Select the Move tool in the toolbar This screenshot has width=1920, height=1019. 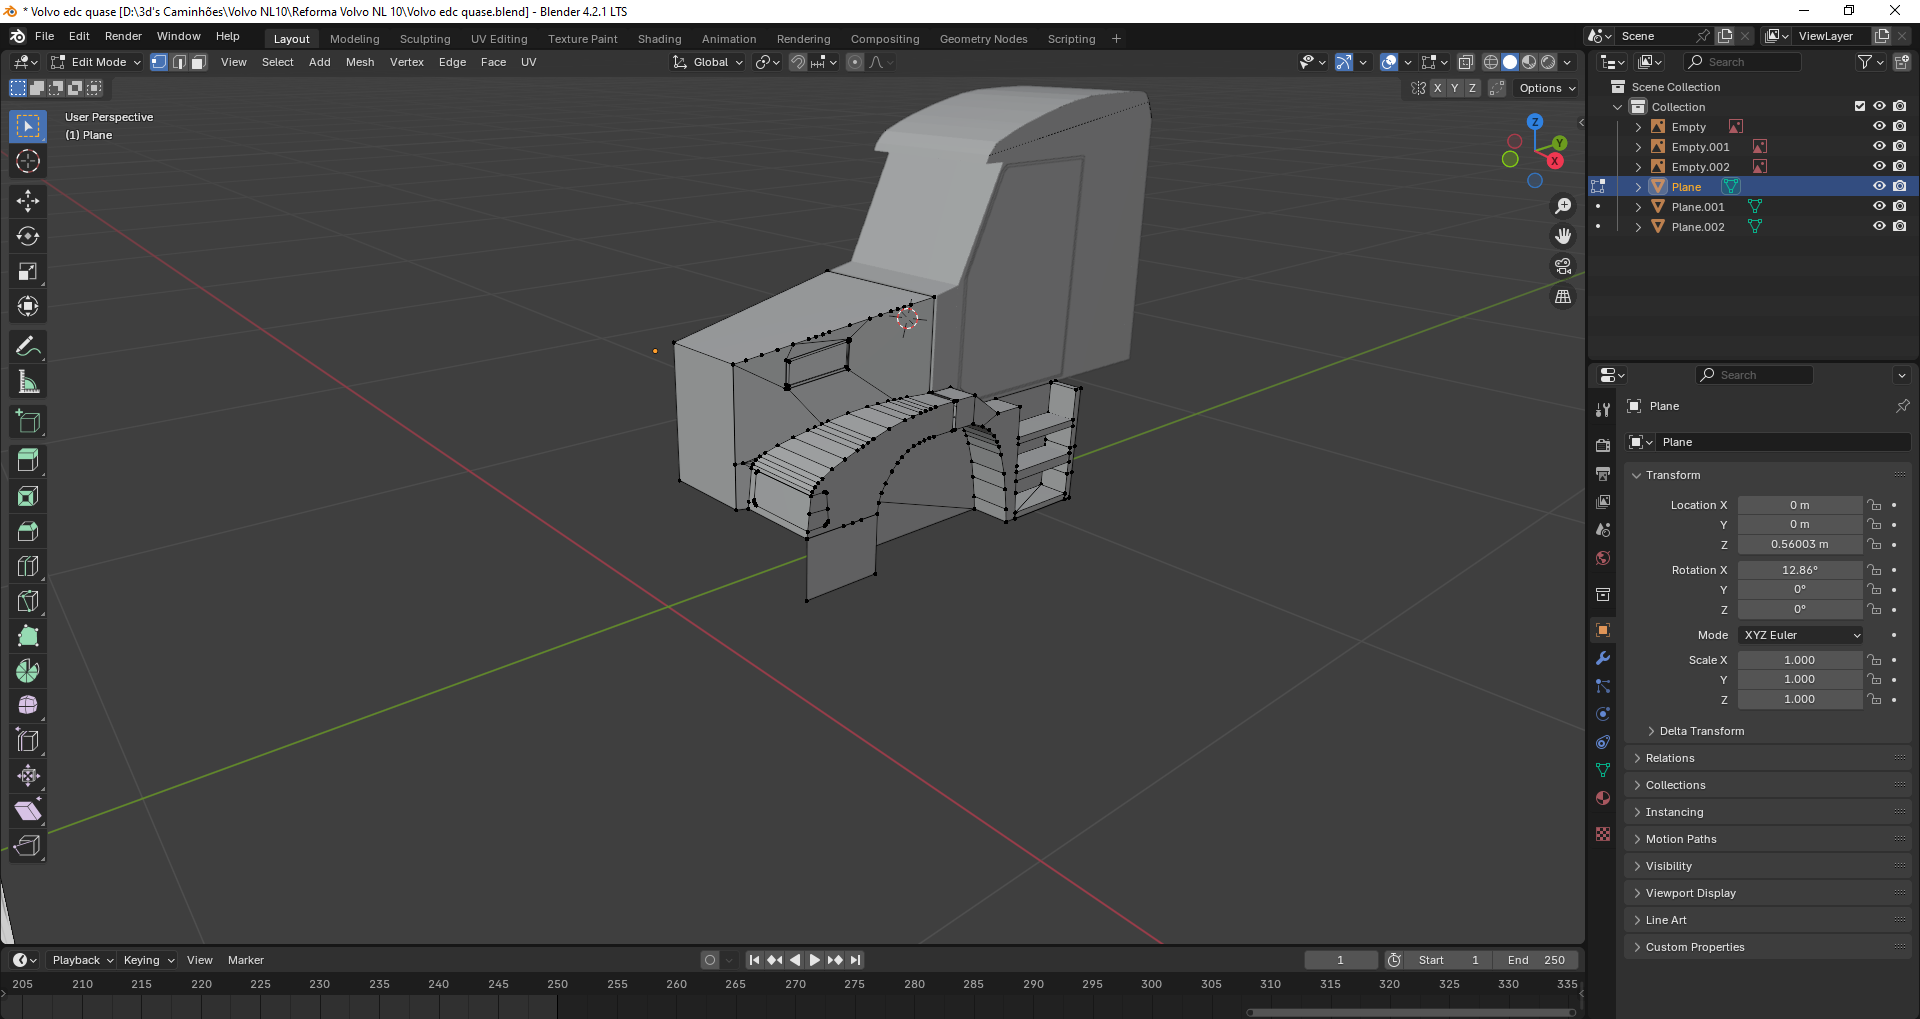click(x=28, y=201)
